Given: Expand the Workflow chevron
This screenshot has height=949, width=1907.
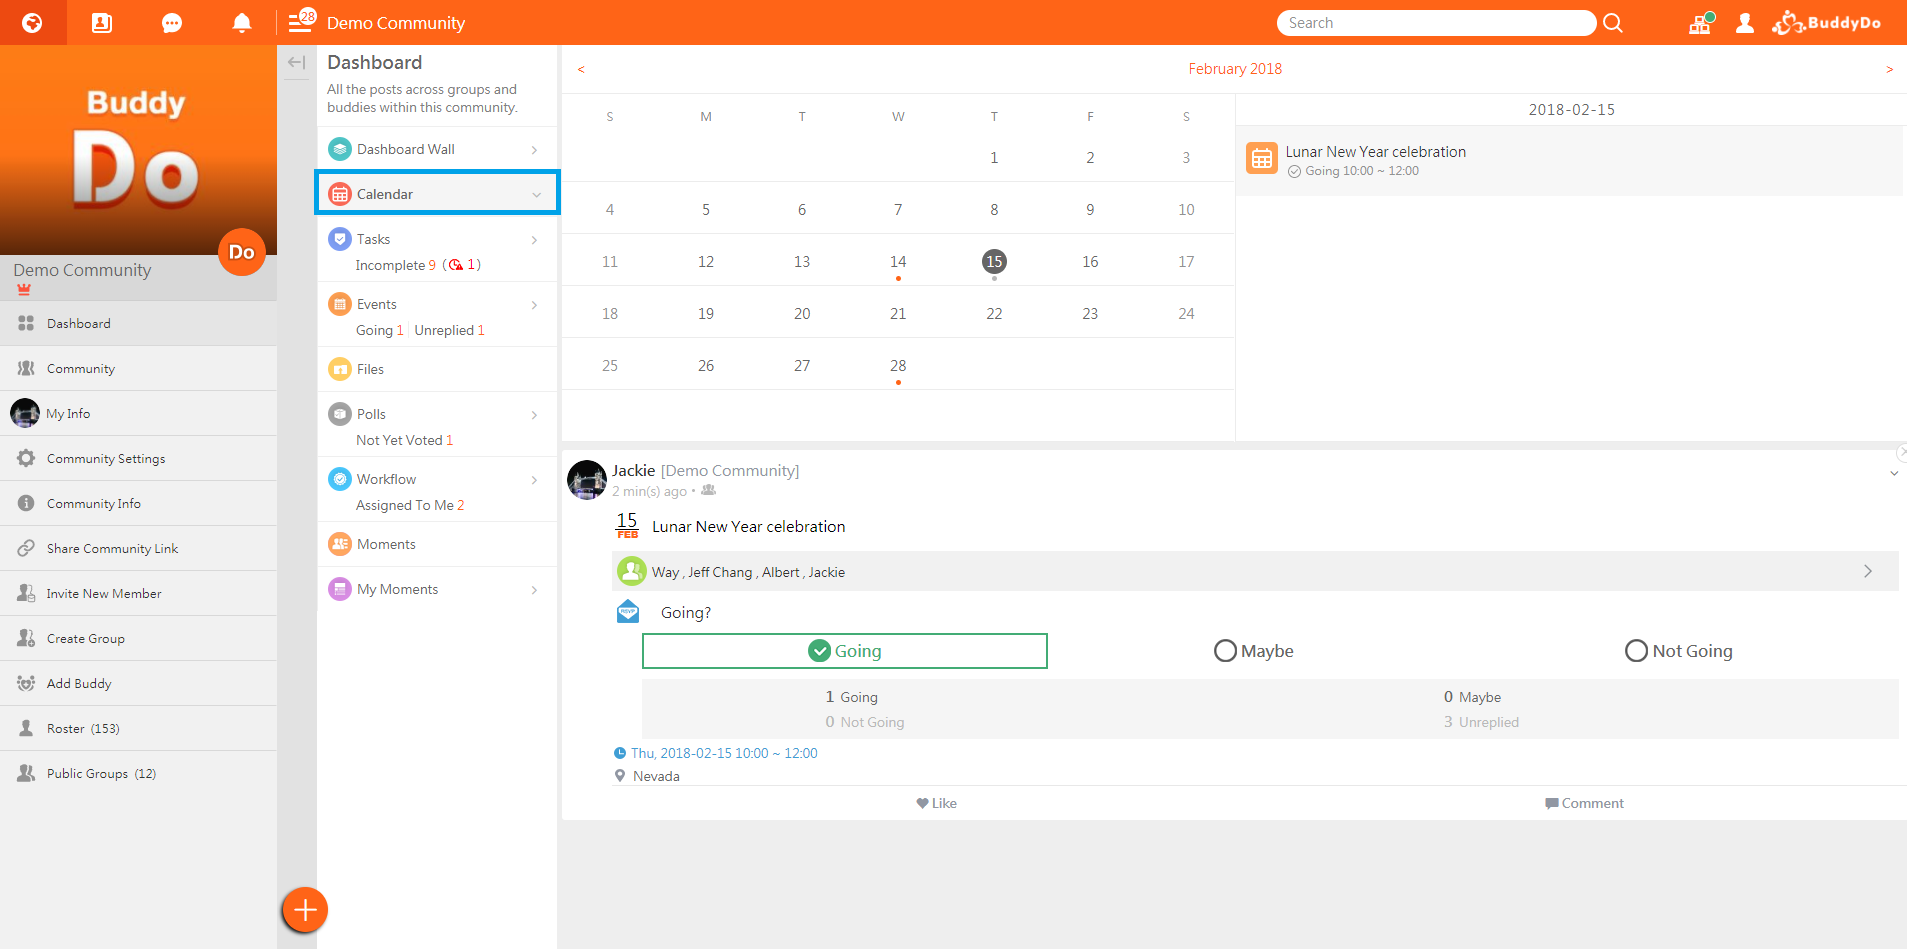Looking at the screenshot, I should click(x=535, y=480).
